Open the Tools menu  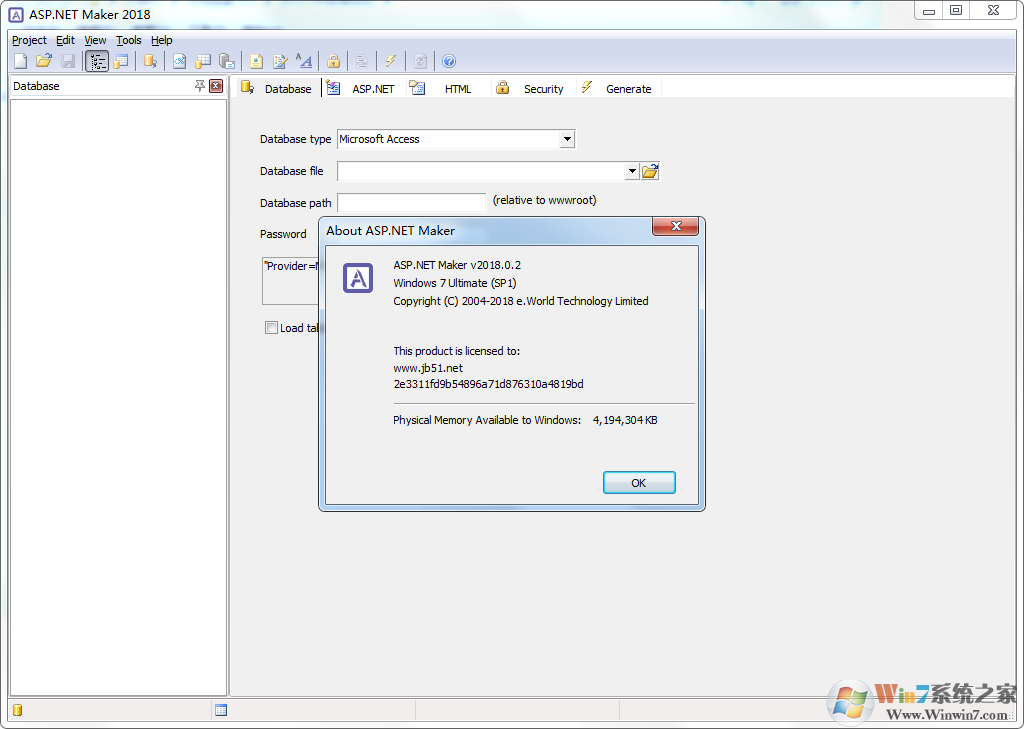pos(128,40)
